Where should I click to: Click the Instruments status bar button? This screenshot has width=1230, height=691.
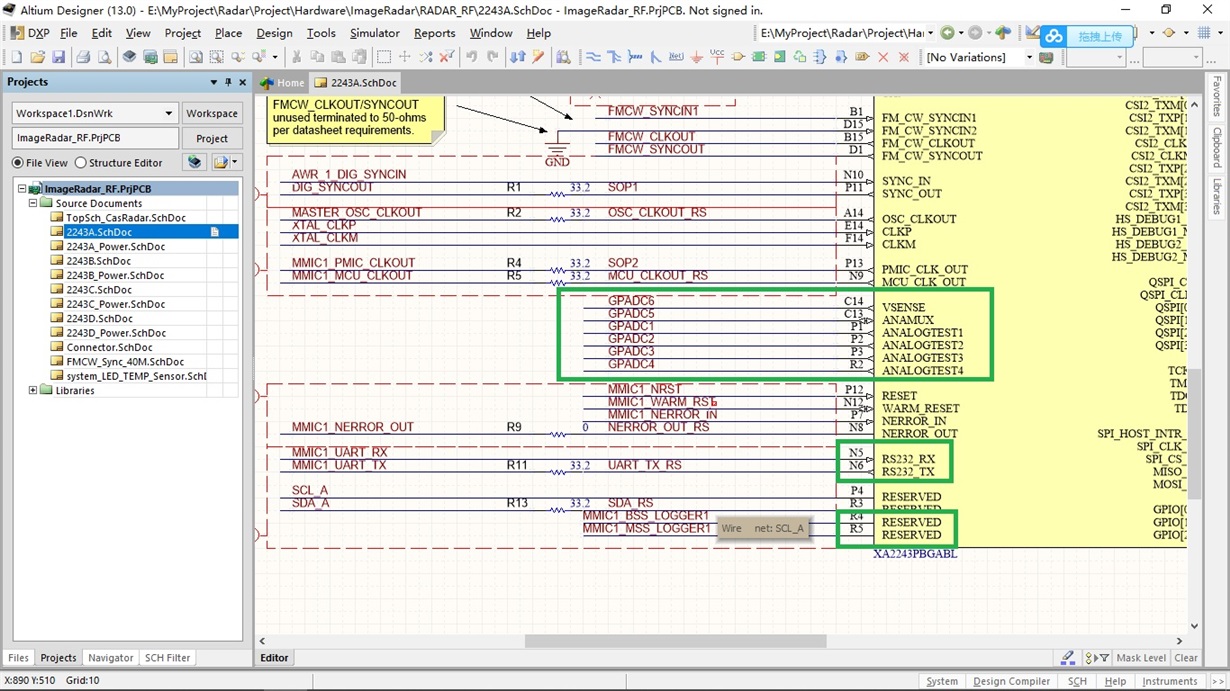(1169, 681)
